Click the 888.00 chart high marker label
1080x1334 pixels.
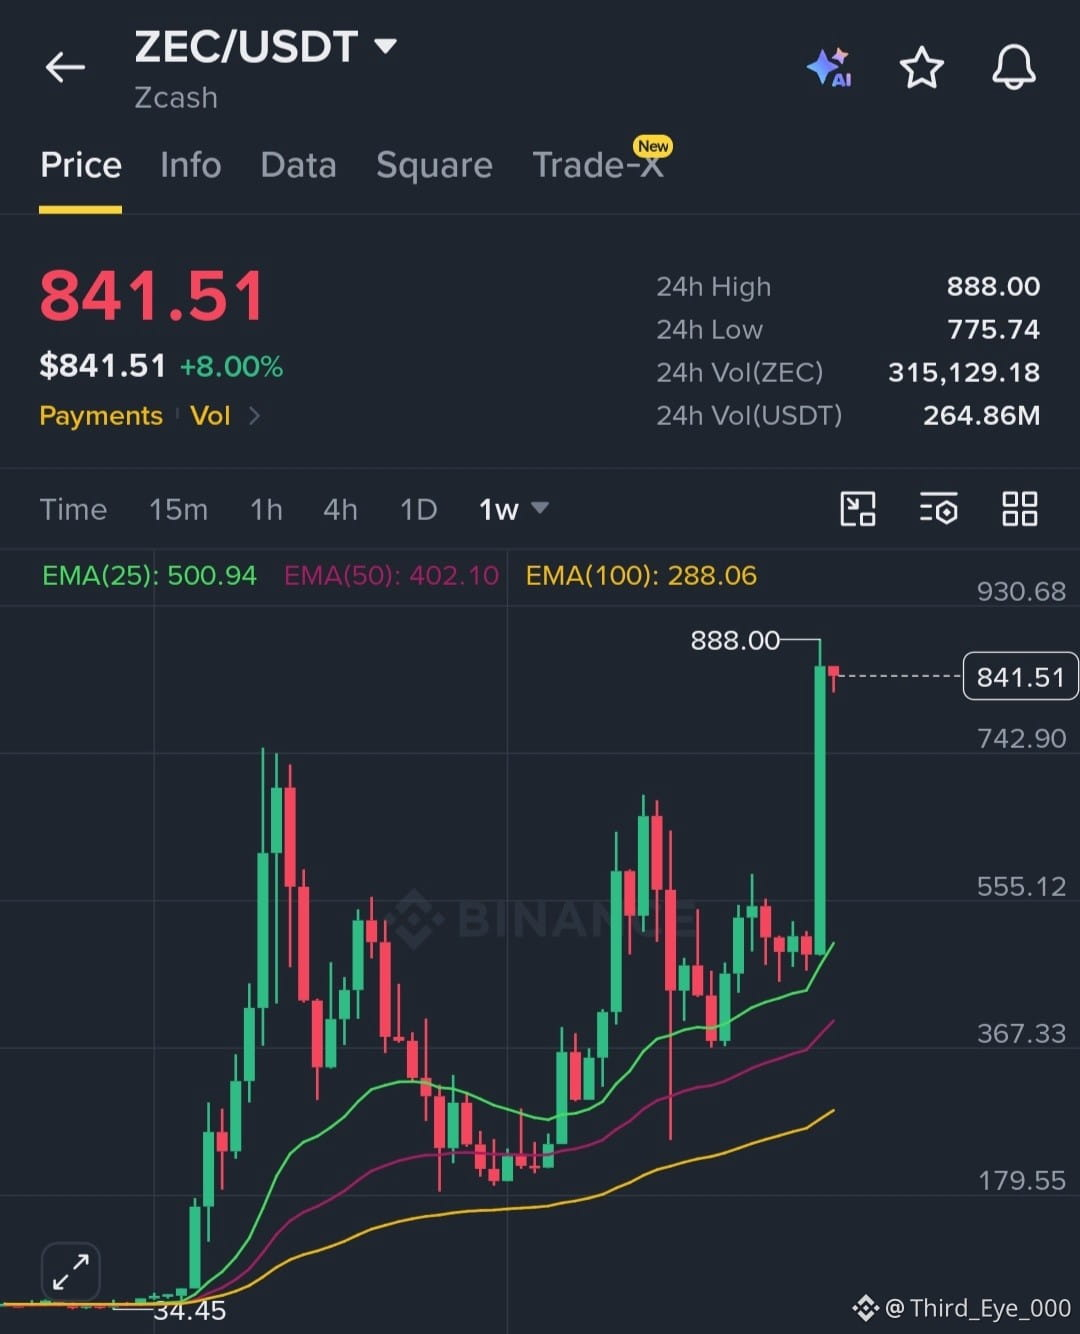735,640
